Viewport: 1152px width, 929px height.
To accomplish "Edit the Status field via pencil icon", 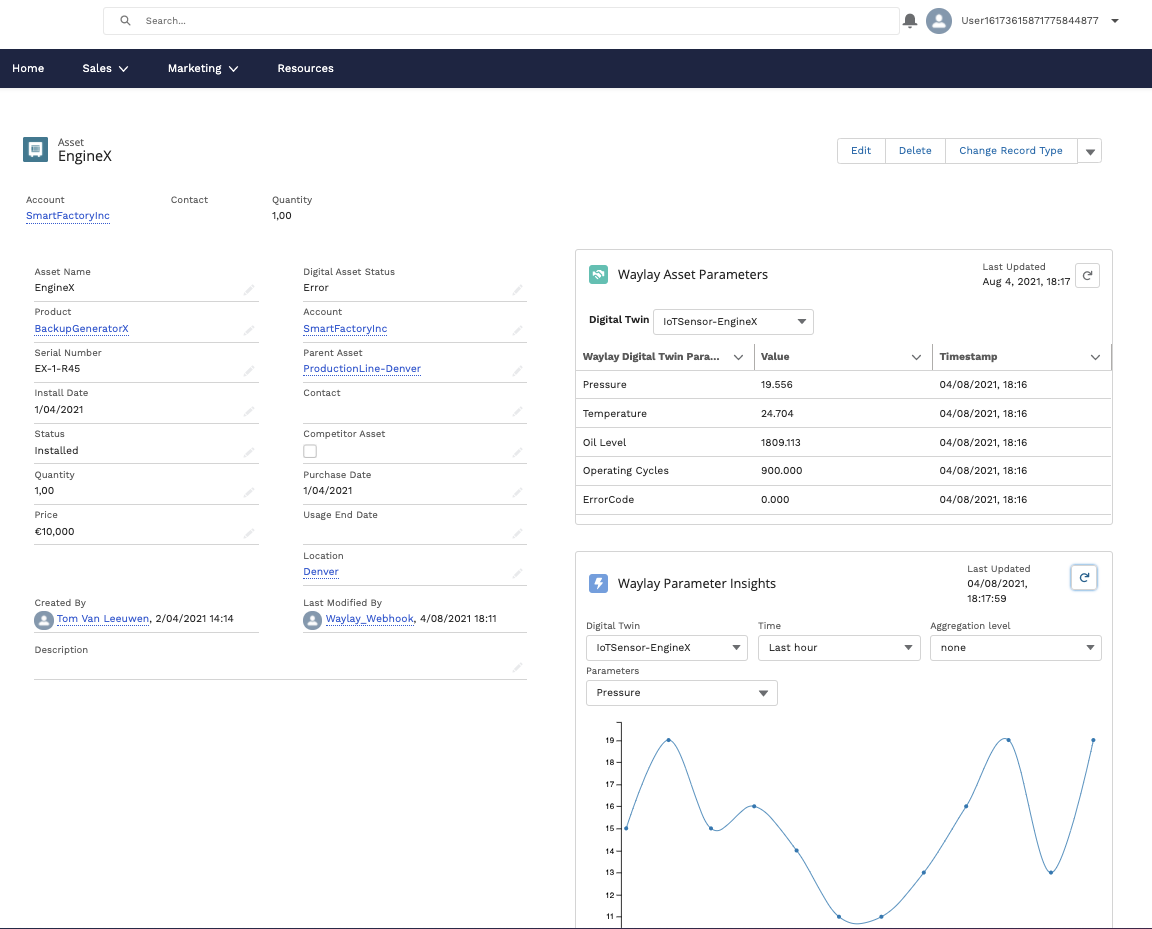I will [x=249, y=452].
